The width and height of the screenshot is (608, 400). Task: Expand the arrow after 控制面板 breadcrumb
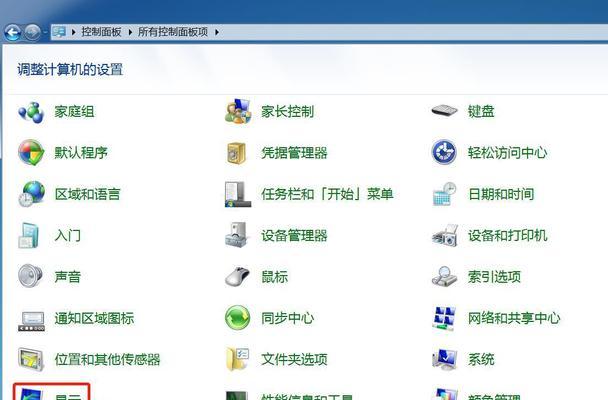(130, 32)
